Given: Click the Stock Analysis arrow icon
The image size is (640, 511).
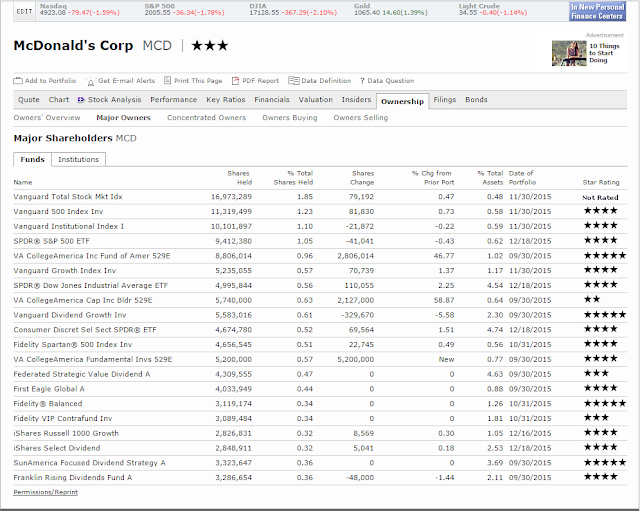Looking at the screenshot, I should click(x=81, y=100).
